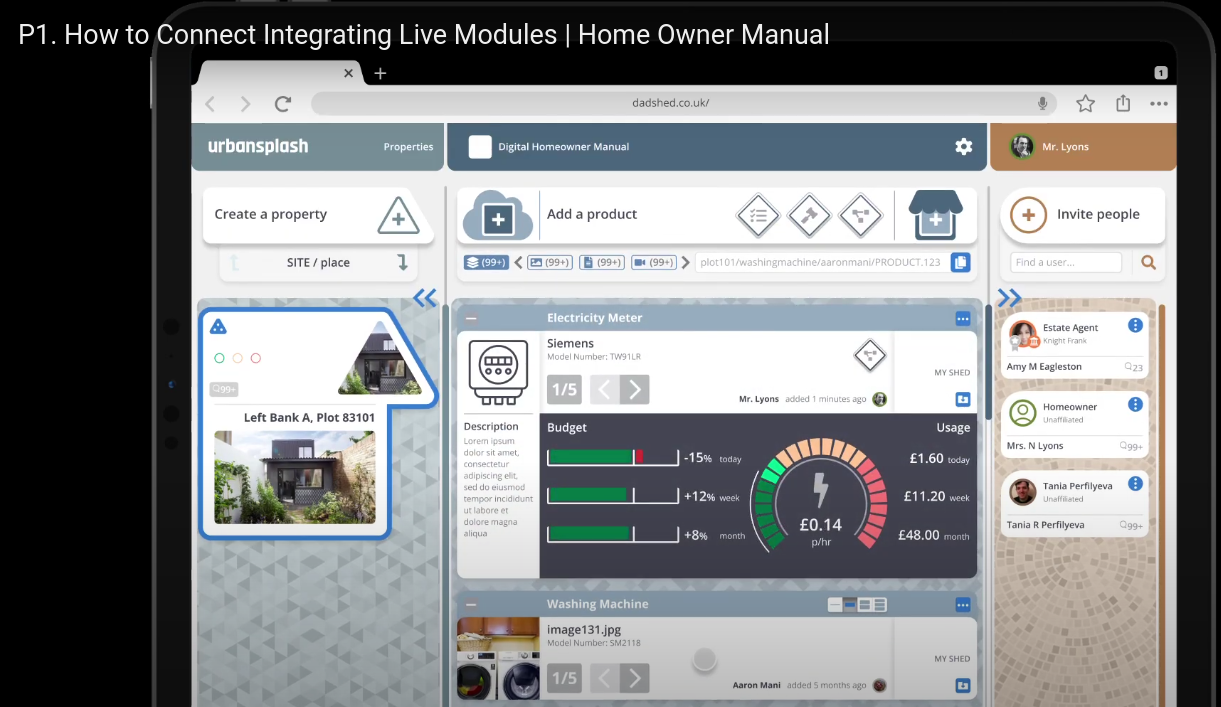1221x707 pixels.
Task: Bookmark page with the browser star icon
Action: (x=1085, y=103)
